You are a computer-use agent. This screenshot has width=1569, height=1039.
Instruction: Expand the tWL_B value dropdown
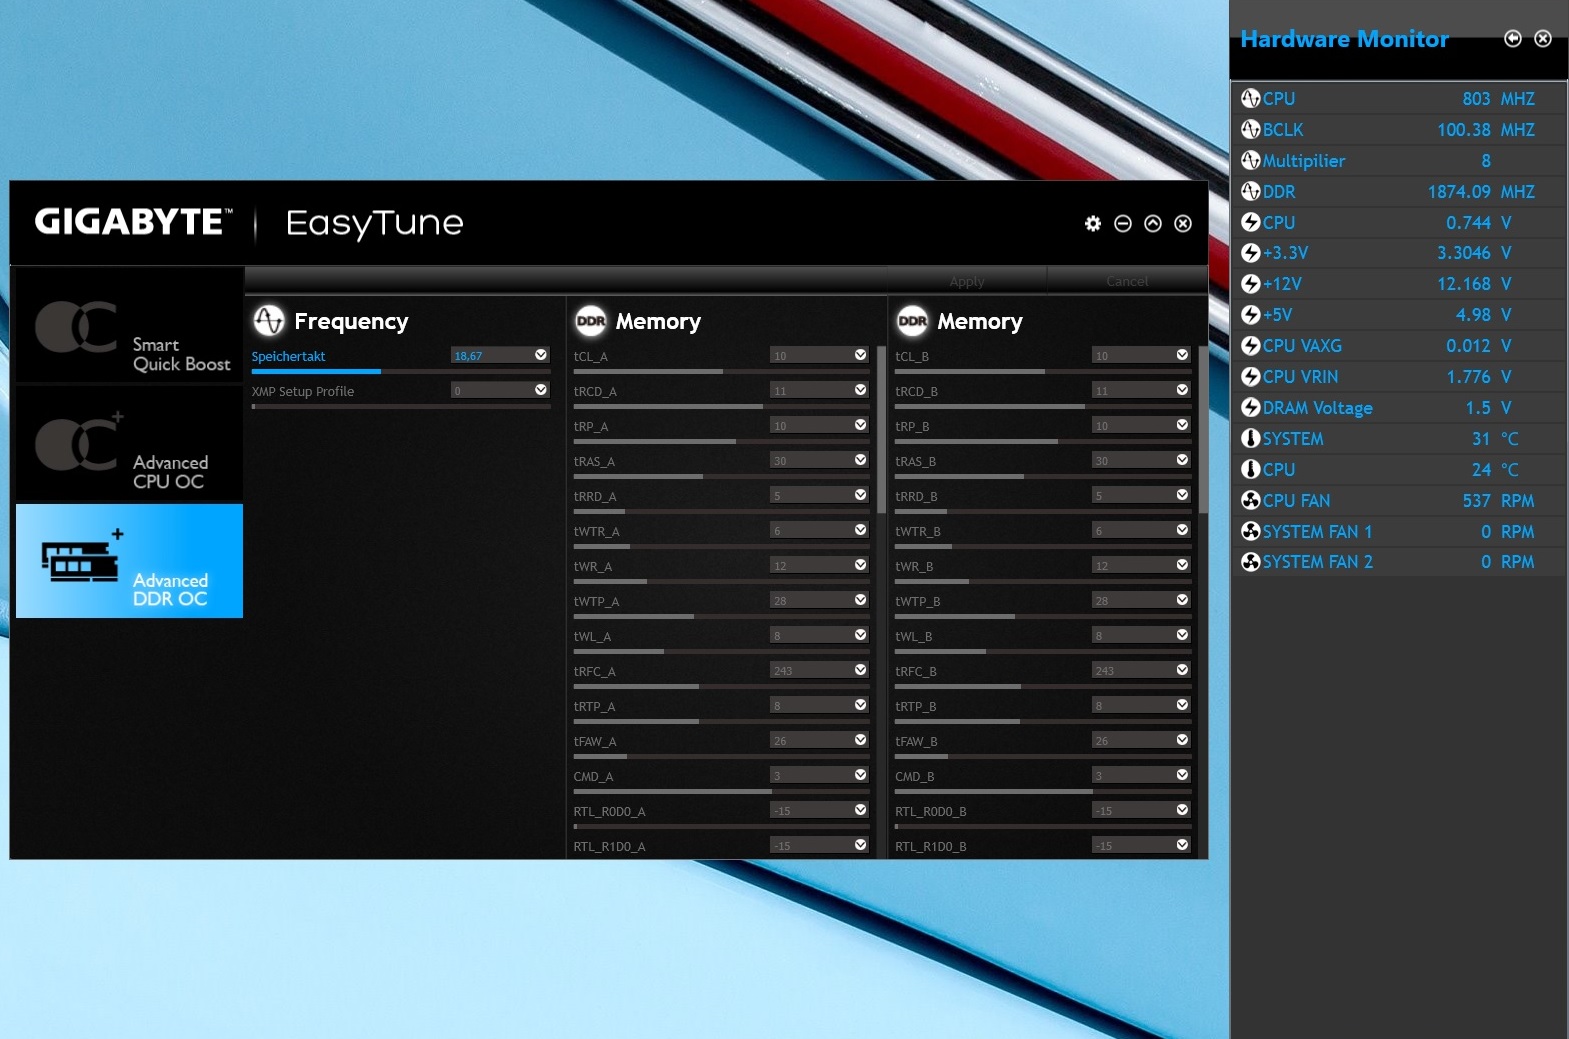pyautogui.click(x=1183, y=635)
